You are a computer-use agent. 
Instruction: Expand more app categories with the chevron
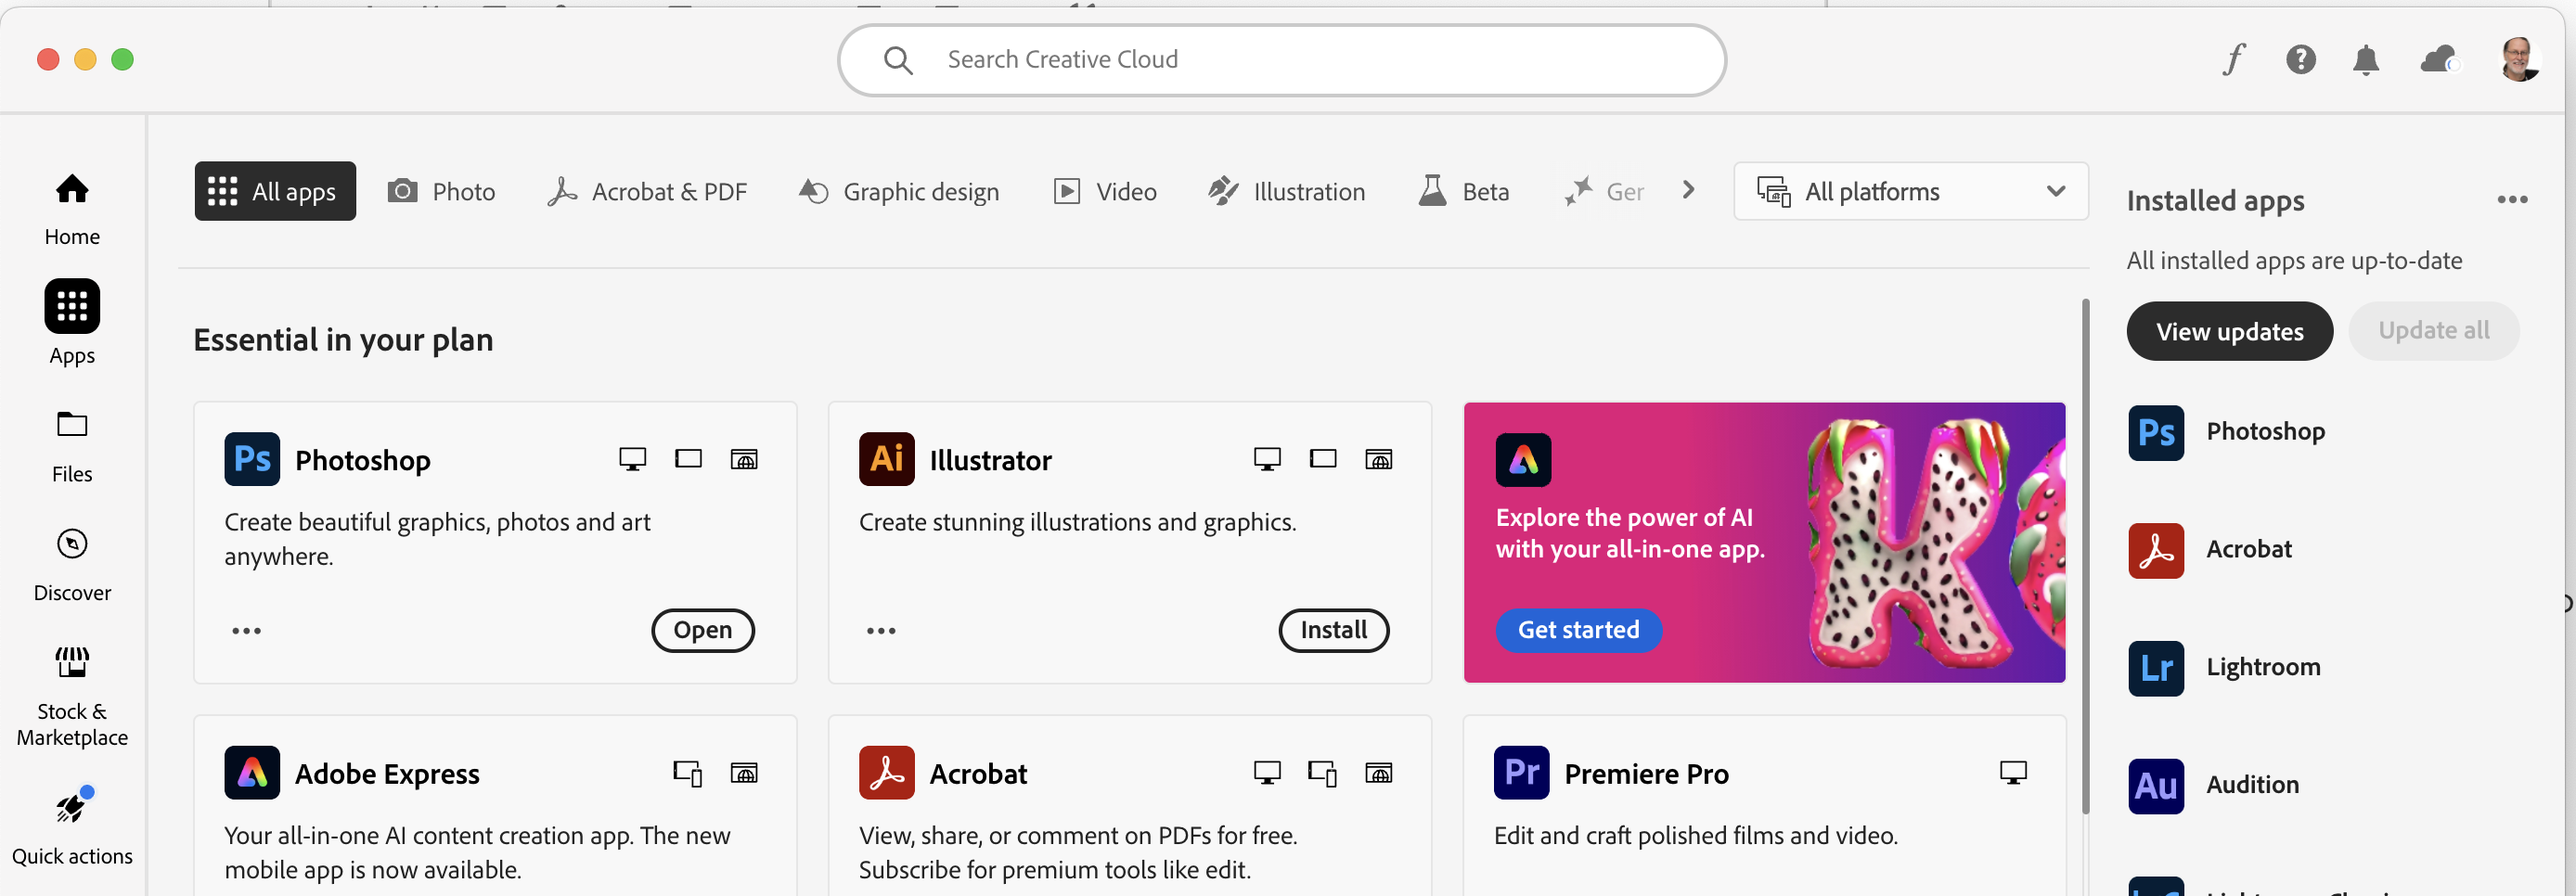point(1688,189)
